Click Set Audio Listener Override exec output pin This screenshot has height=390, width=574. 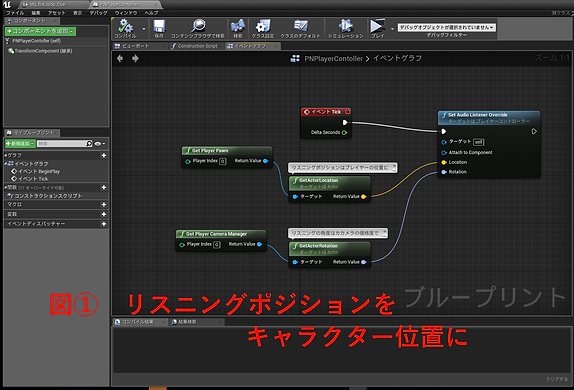click(534, 131)
